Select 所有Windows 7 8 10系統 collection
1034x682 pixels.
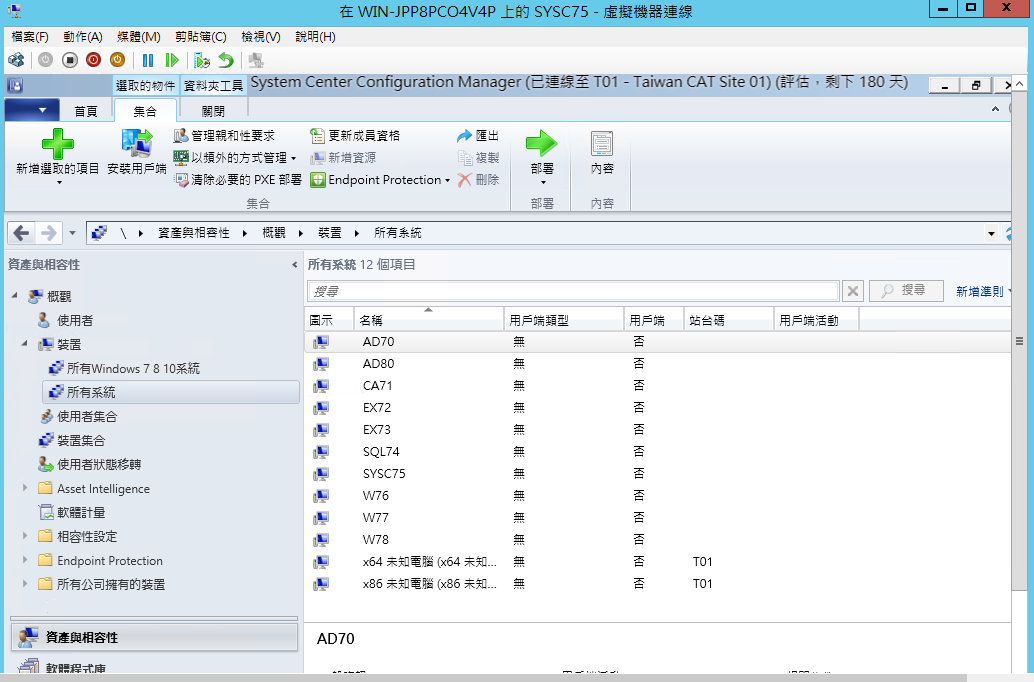click(x=133, y=368)
